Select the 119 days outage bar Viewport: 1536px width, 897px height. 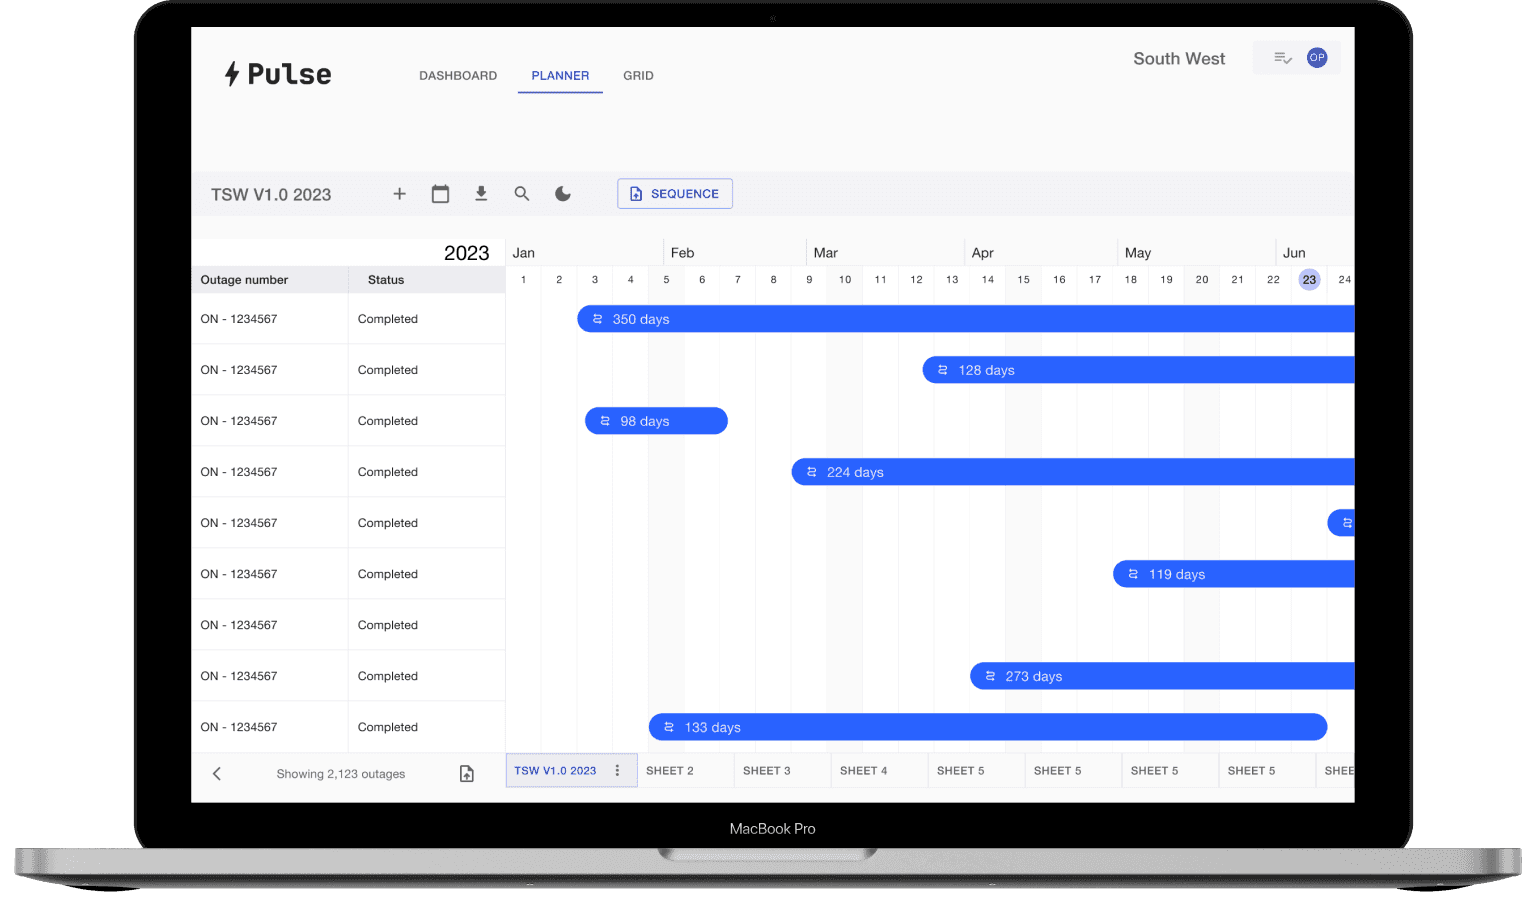(1234, 574)
